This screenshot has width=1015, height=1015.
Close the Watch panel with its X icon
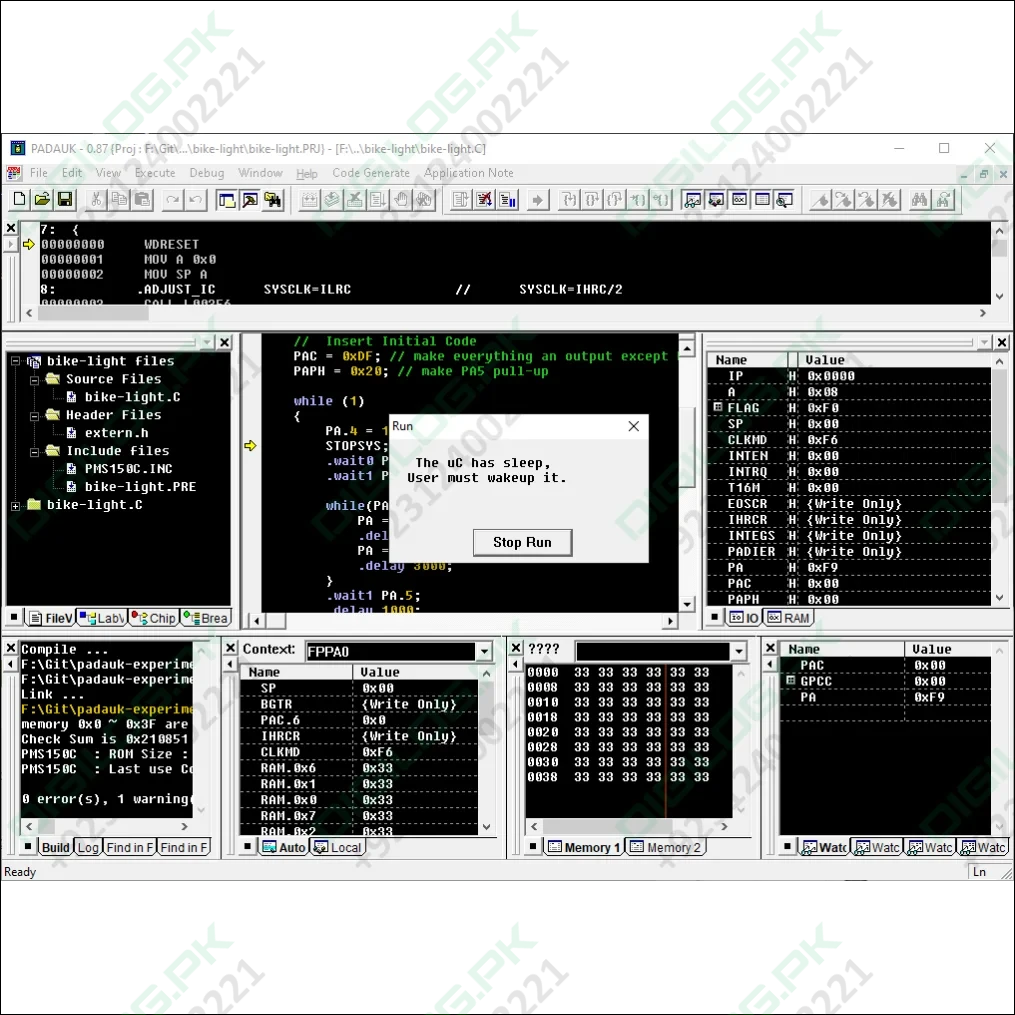point(771,649)
